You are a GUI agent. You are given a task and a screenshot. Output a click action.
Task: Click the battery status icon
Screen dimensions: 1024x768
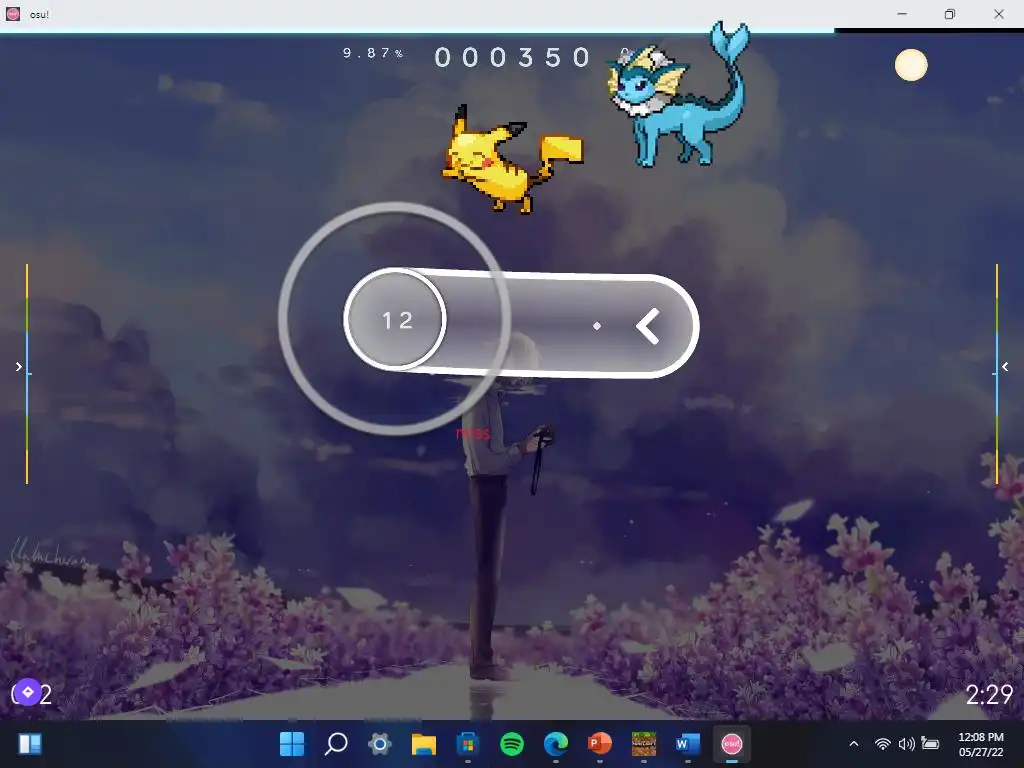tap(930, 743)
